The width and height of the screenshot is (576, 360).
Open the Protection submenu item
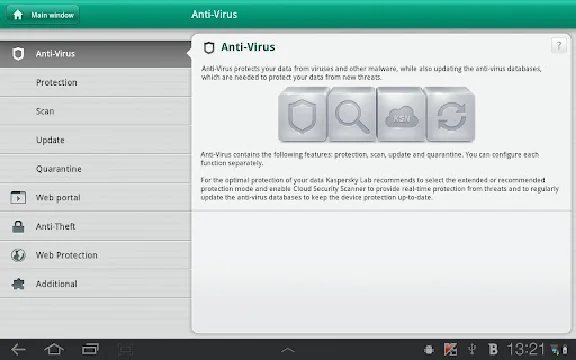[95, 83]
